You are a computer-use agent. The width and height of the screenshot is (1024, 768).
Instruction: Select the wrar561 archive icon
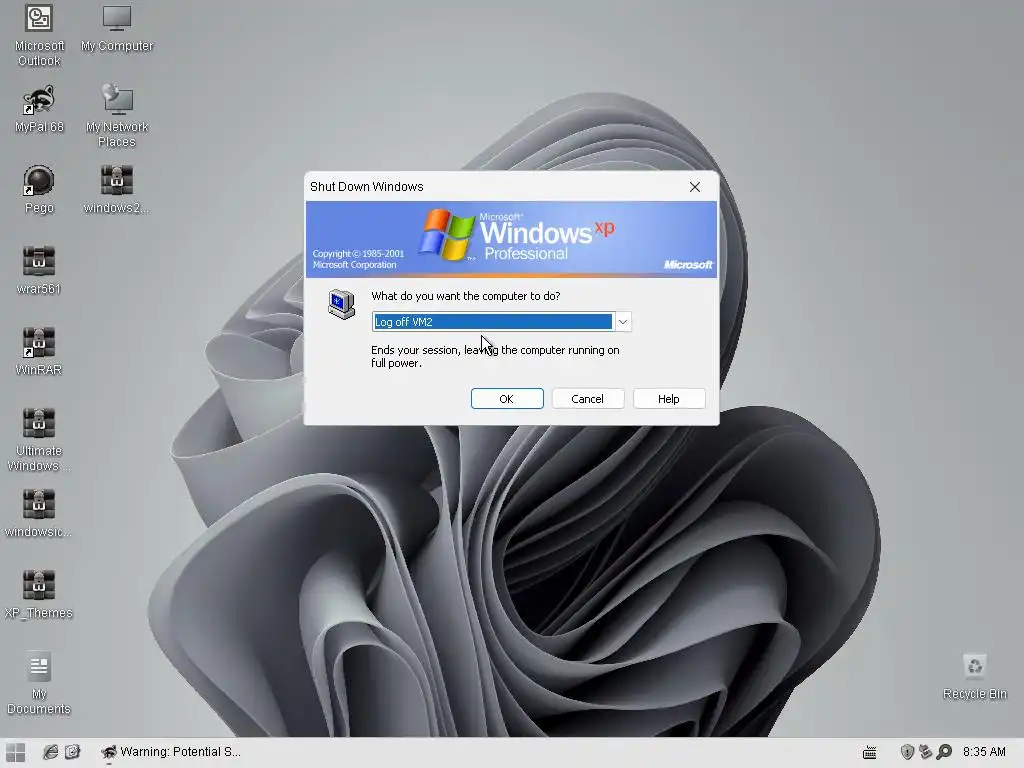39,270
